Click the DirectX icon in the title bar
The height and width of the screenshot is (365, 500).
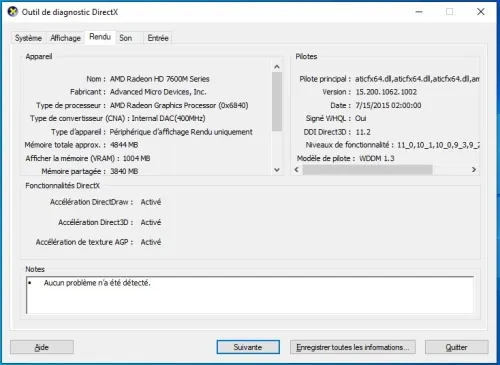(13, 12)
